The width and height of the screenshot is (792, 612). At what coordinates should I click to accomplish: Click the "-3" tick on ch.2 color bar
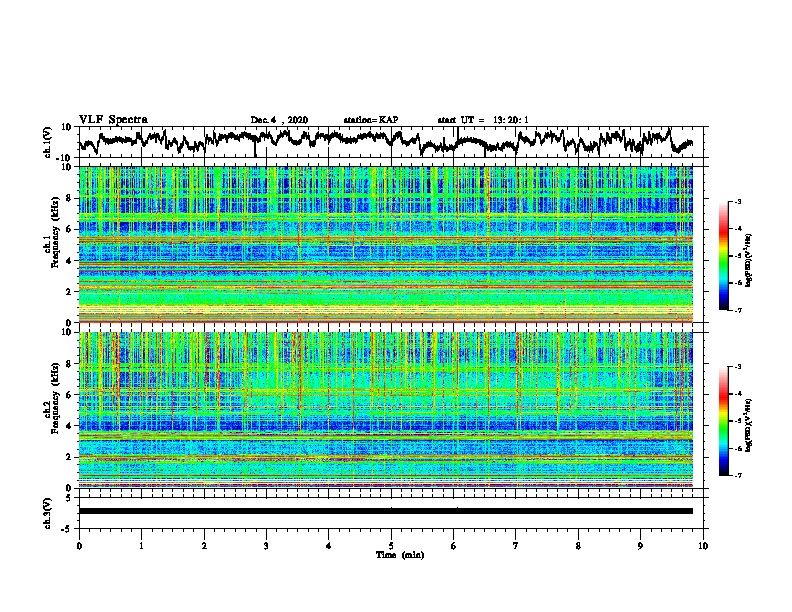tap(737, 367)
